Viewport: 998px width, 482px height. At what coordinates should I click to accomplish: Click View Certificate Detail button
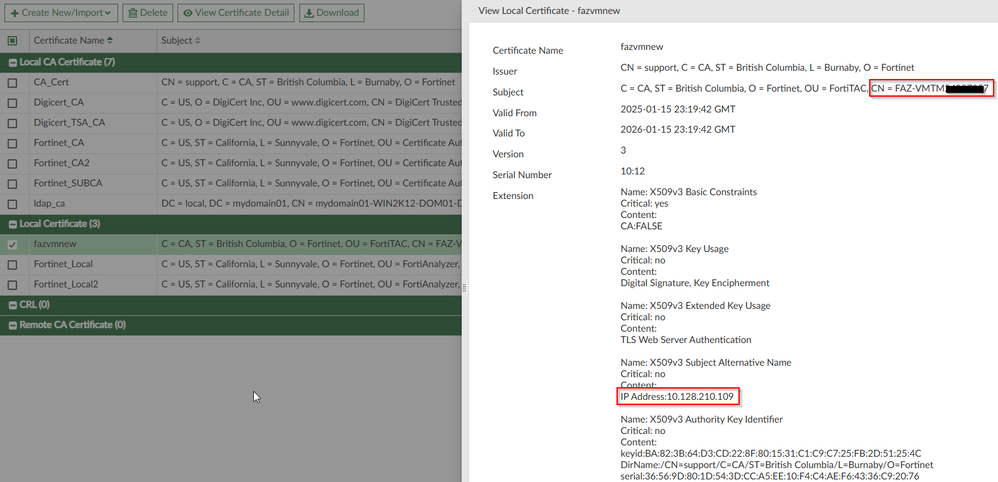tap(236, 12)
